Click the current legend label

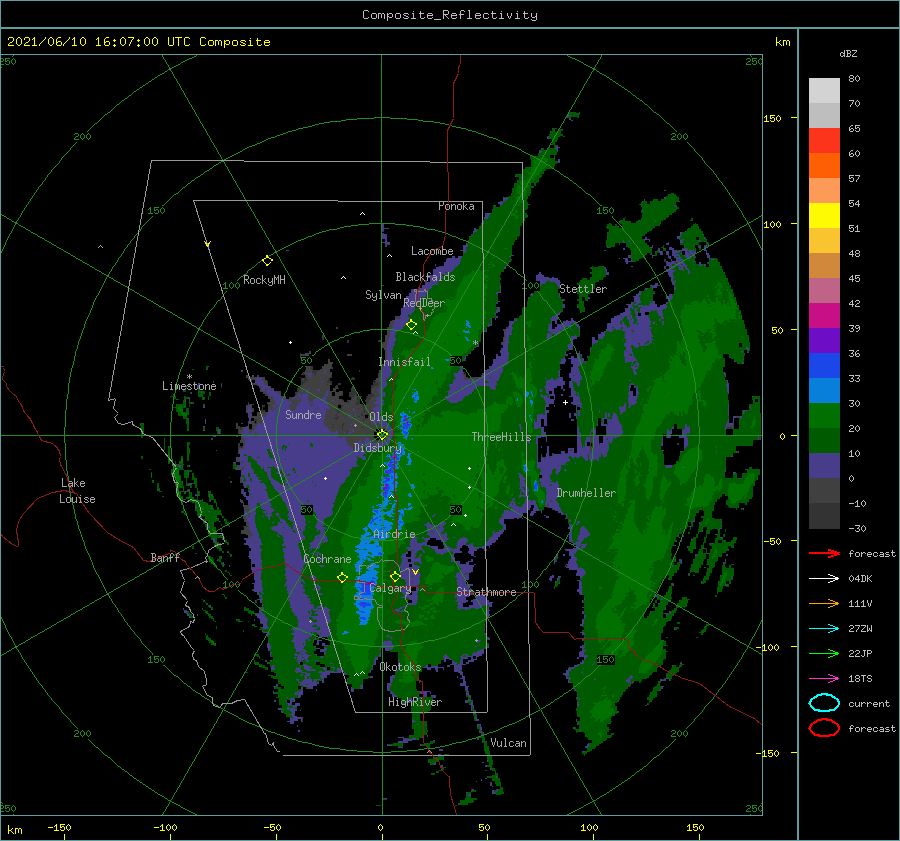click(x=869, y=704)
